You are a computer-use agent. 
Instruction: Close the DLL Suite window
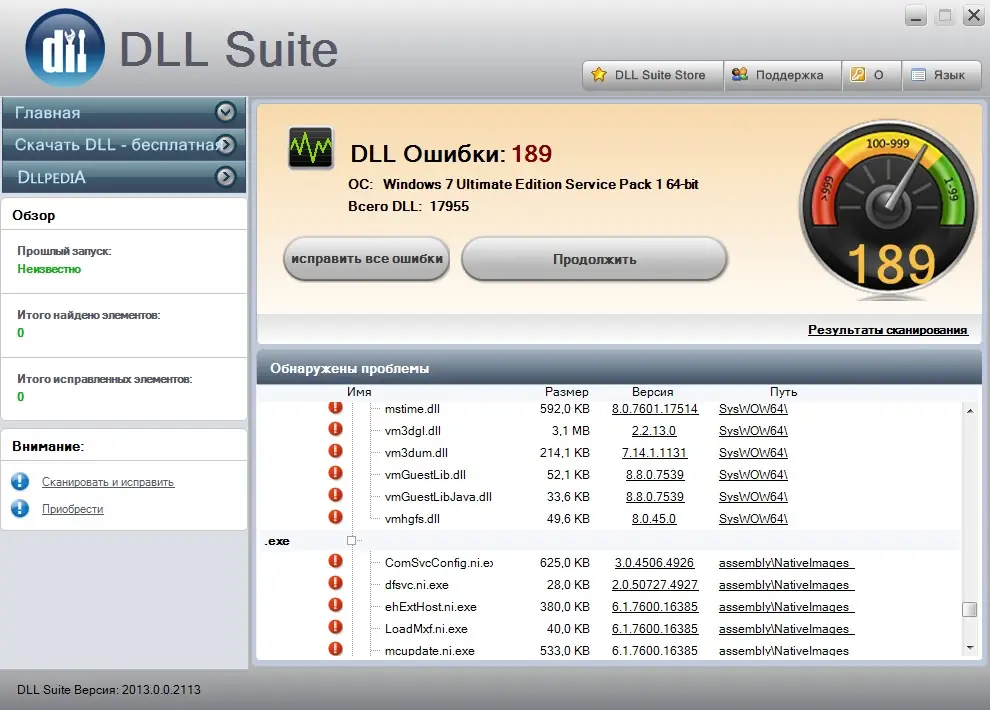tap(974, 16)
